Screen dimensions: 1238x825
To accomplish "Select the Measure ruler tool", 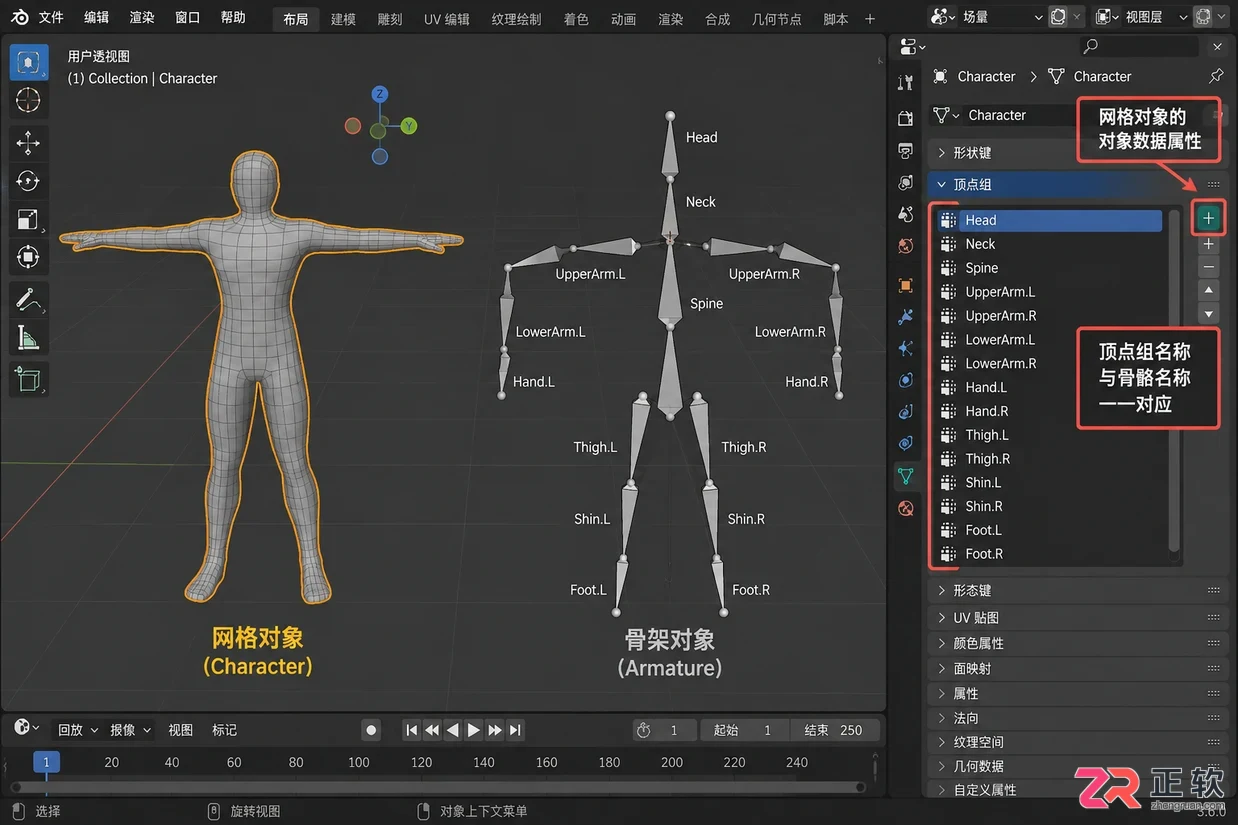I will (28, 338).
